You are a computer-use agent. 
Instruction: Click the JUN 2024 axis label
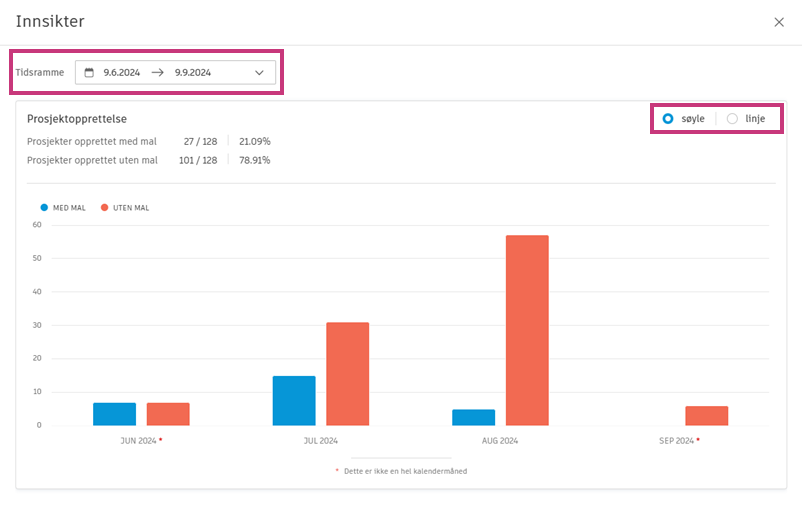tap(138, 441)
